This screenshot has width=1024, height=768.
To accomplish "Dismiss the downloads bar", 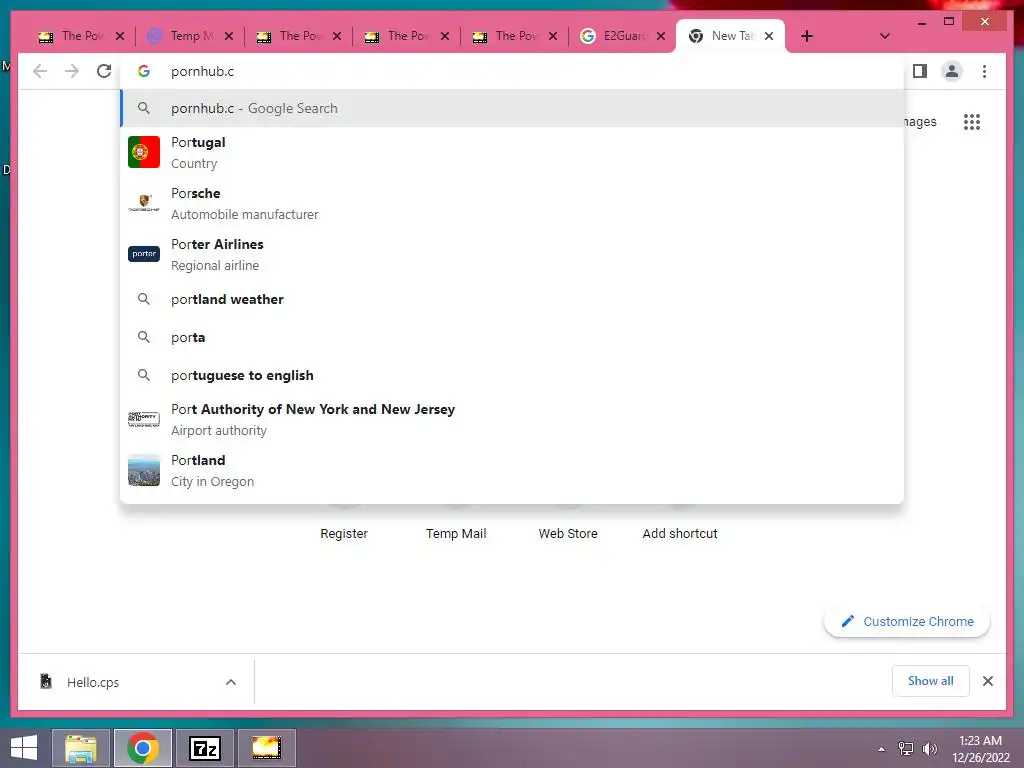I will 987,681.
